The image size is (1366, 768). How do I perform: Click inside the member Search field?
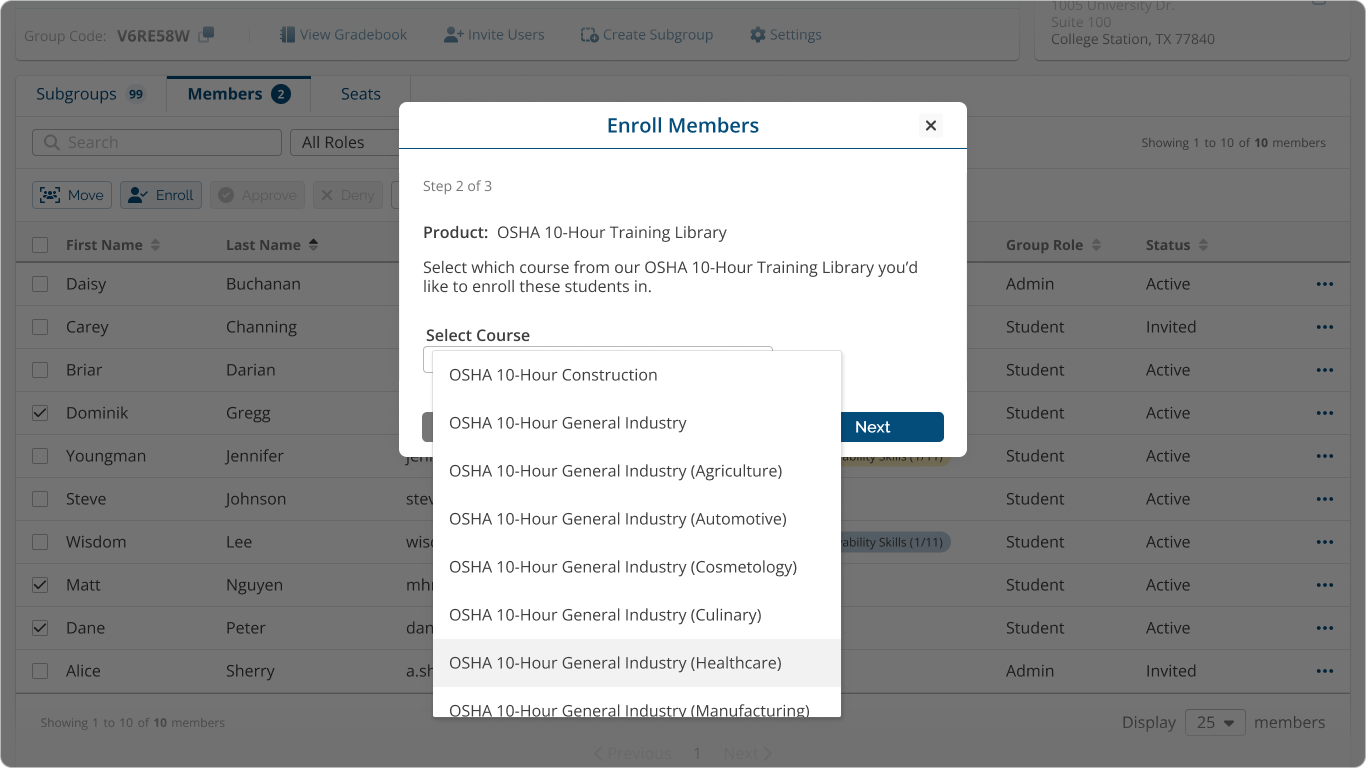tap(155, 142)
